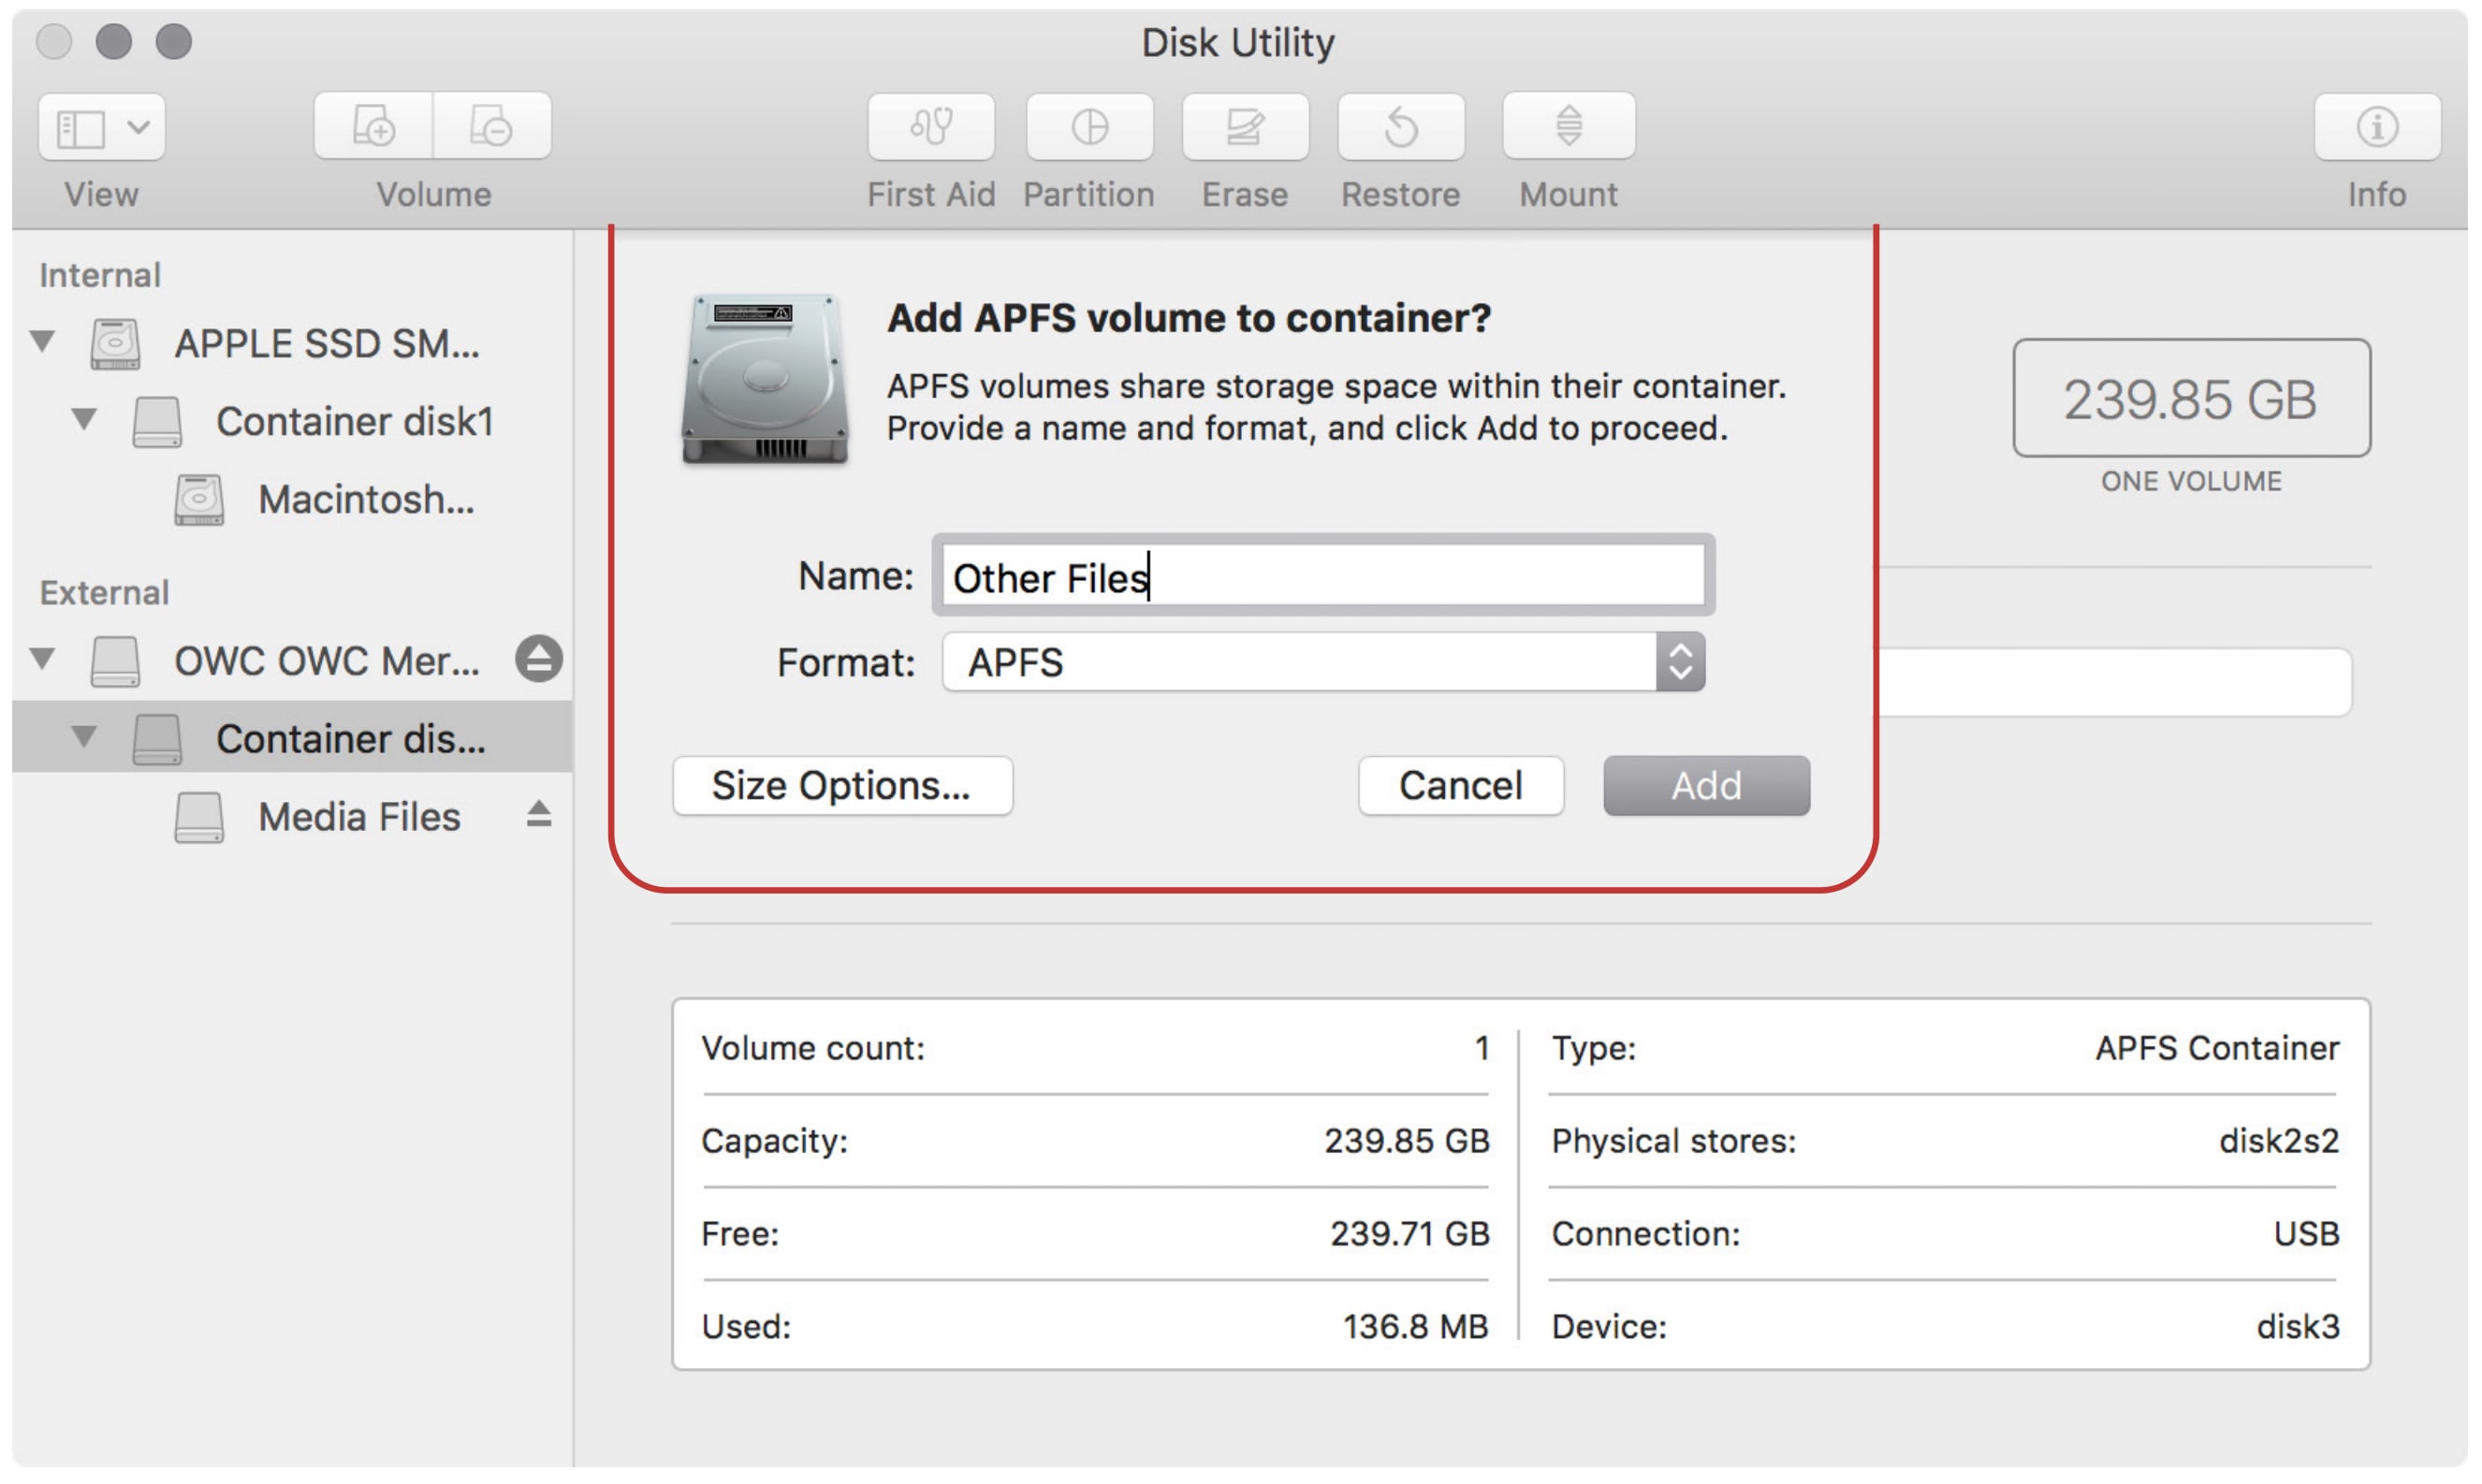Click the Mount toolbar icon
Image resolution: width=2482 pixels, height=1484 pixels.
click(1567, 127)
